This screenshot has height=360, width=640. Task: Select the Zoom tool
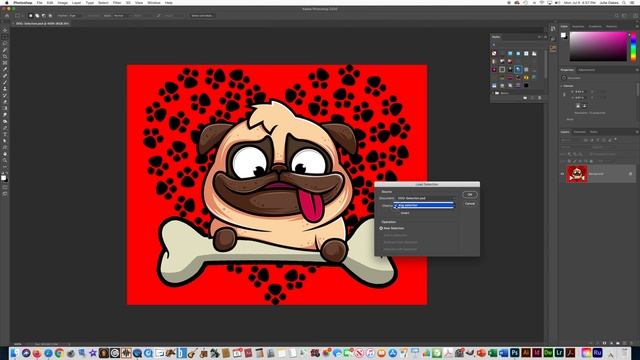tap(4, 160)
